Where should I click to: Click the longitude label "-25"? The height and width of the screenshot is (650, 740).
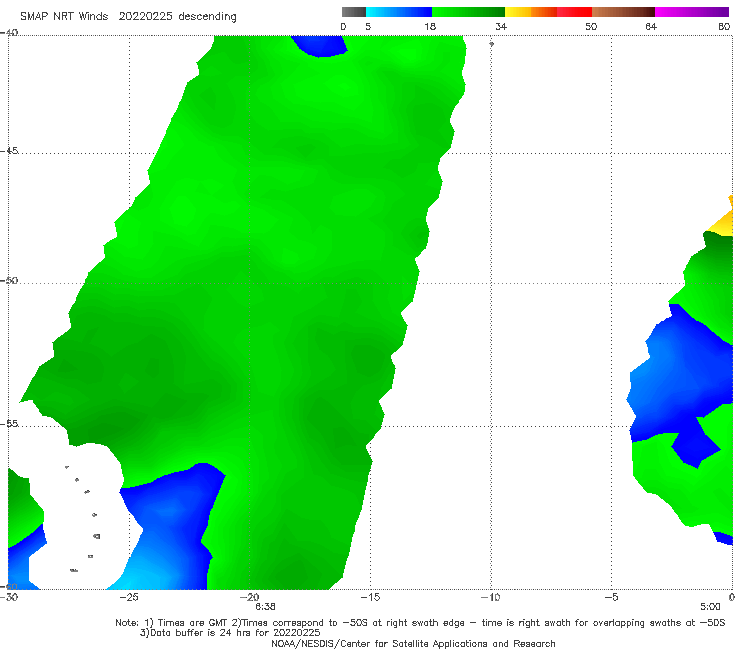pos(129,597)
